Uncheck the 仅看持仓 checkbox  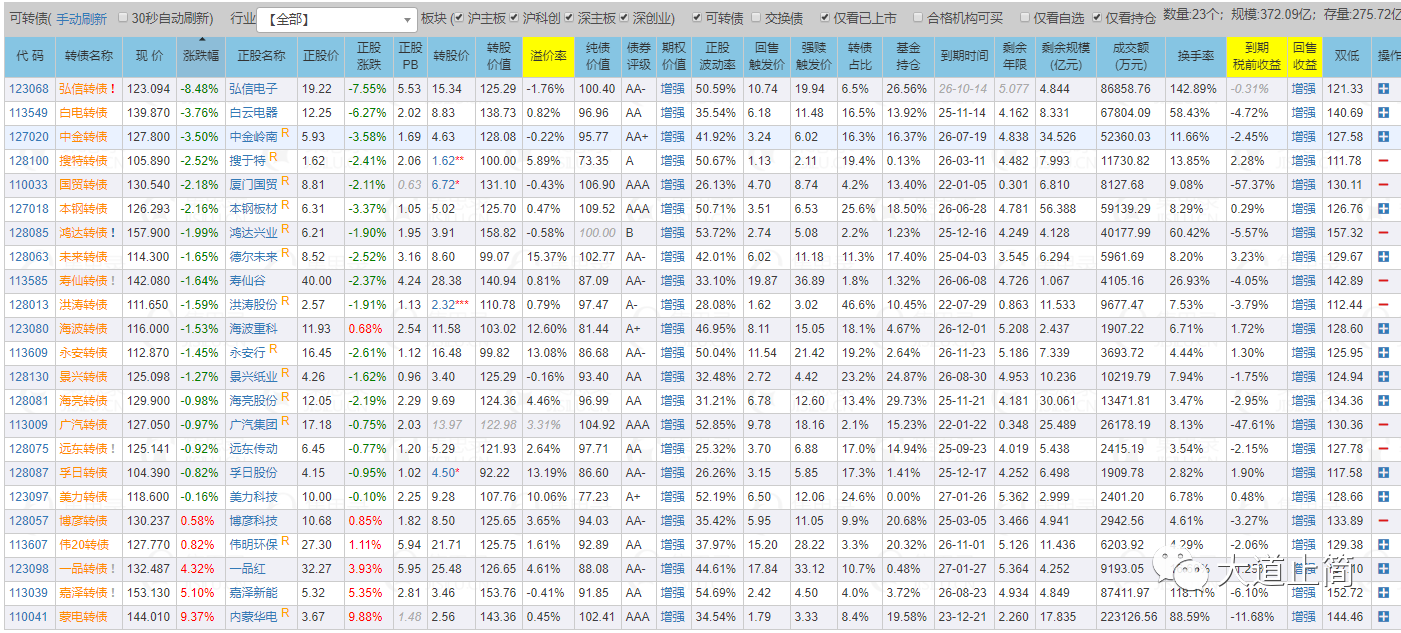[x=1098, y=18]
